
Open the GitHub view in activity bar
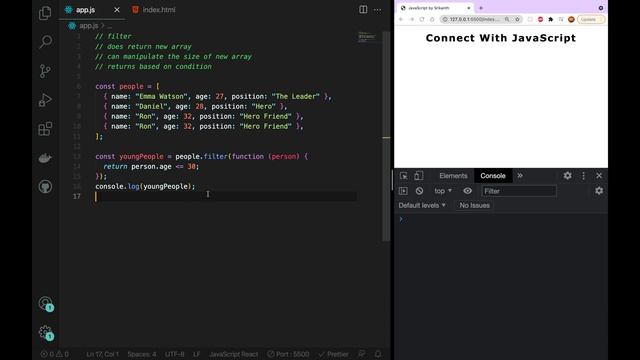click(45, 187)
